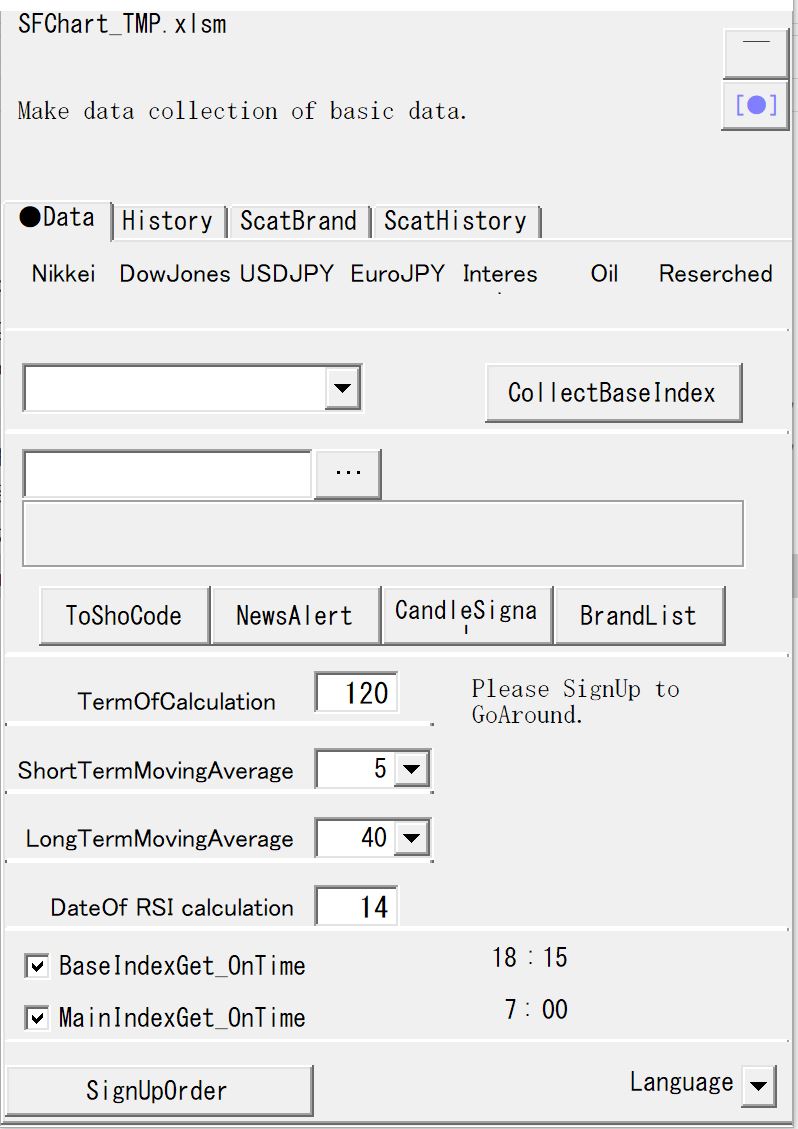Screen dimensions: 798x1129
Task: Click the ToShoCode button
Action: 124,616
